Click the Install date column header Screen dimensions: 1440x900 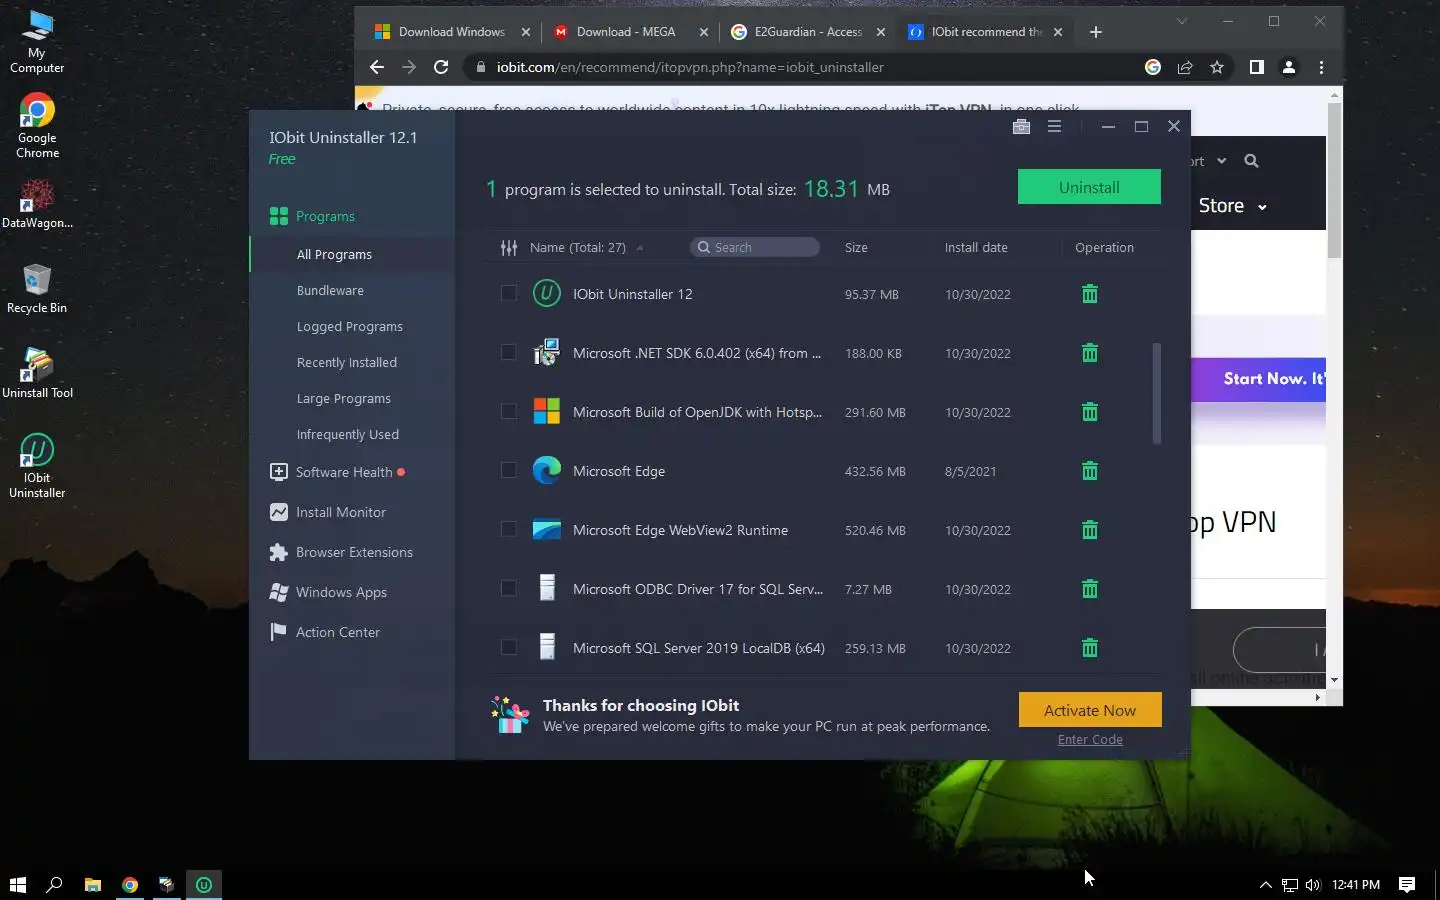pyautogui.click(x=976, y=247)
